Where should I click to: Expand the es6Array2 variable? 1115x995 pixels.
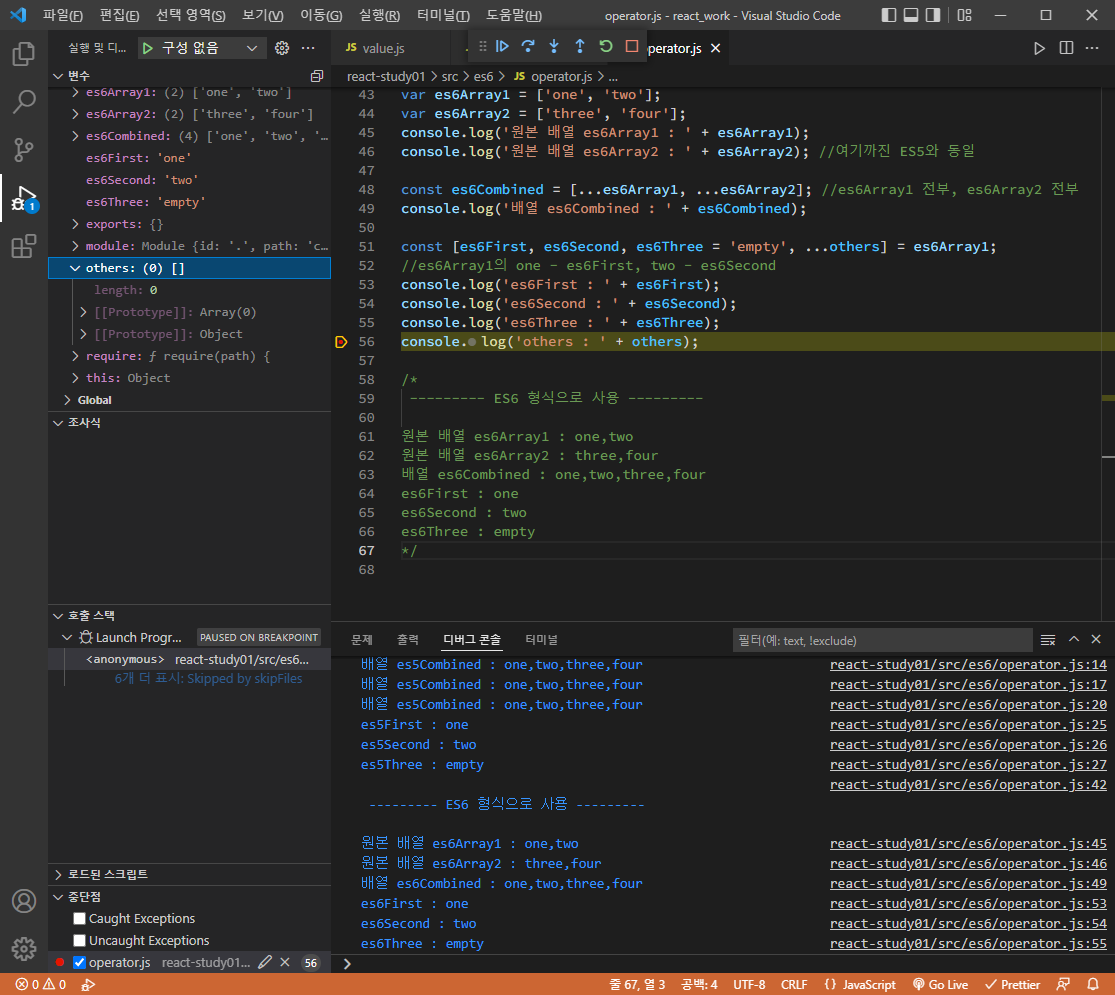point(75,114)
